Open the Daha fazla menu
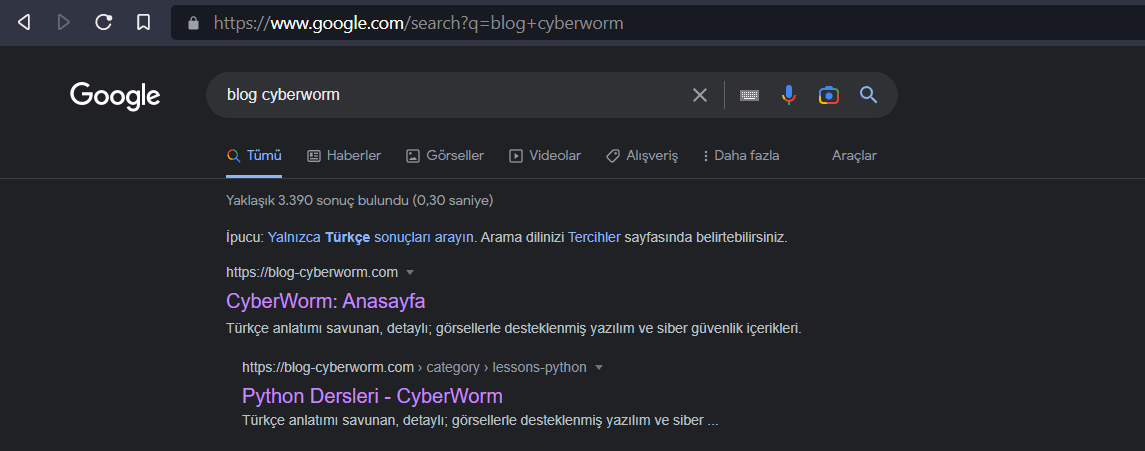The height and width of the screenshot is (451, 1145). point(741,156)
